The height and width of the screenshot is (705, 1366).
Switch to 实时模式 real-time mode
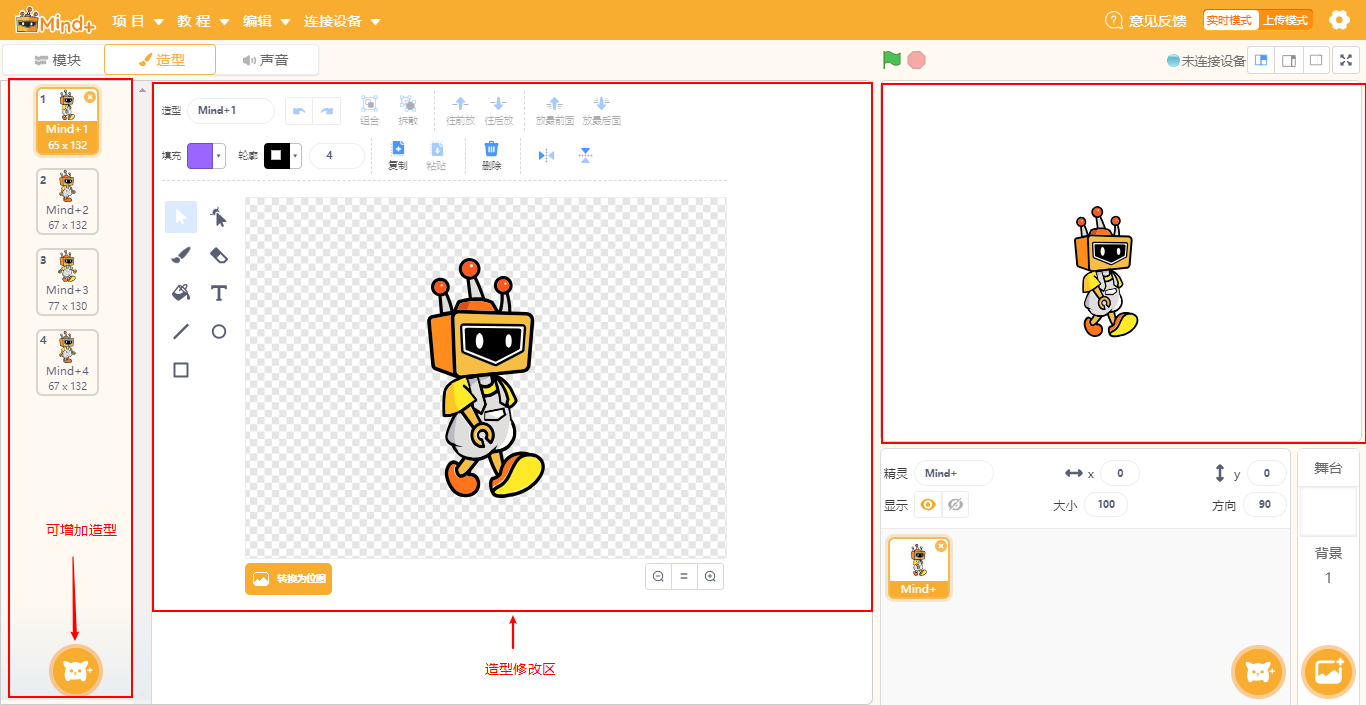coord(1229,20)
